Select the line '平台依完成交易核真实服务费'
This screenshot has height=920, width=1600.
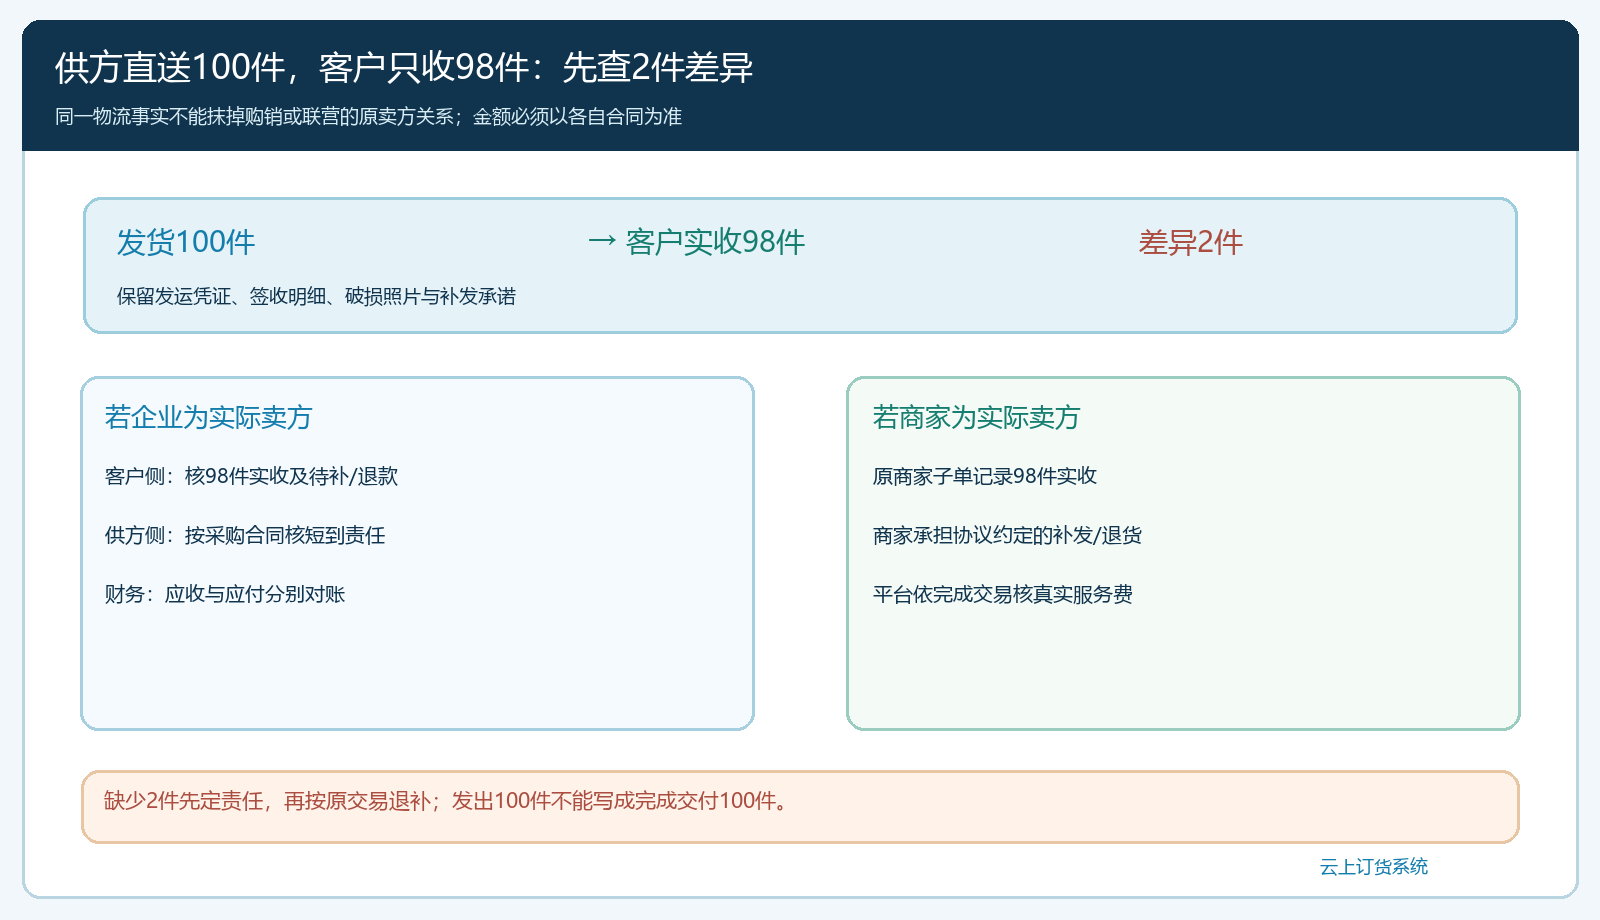[x=1003, y=594]
